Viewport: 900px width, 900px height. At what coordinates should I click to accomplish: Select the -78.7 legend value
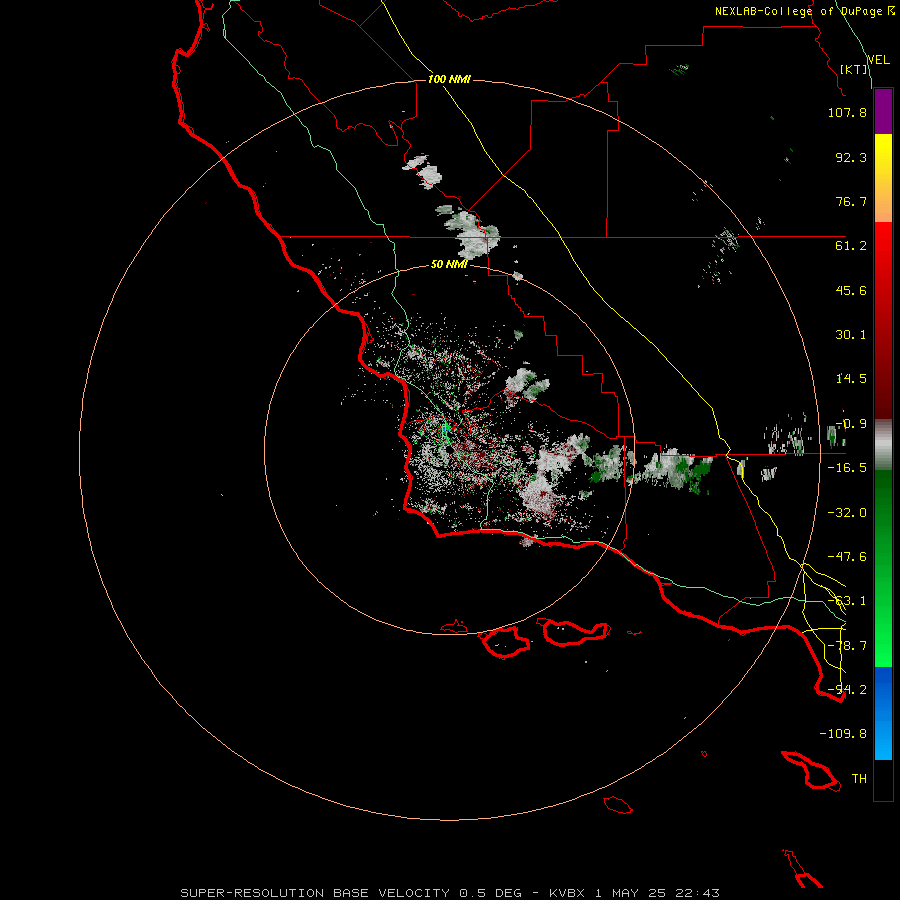click(x=847, y=646)
